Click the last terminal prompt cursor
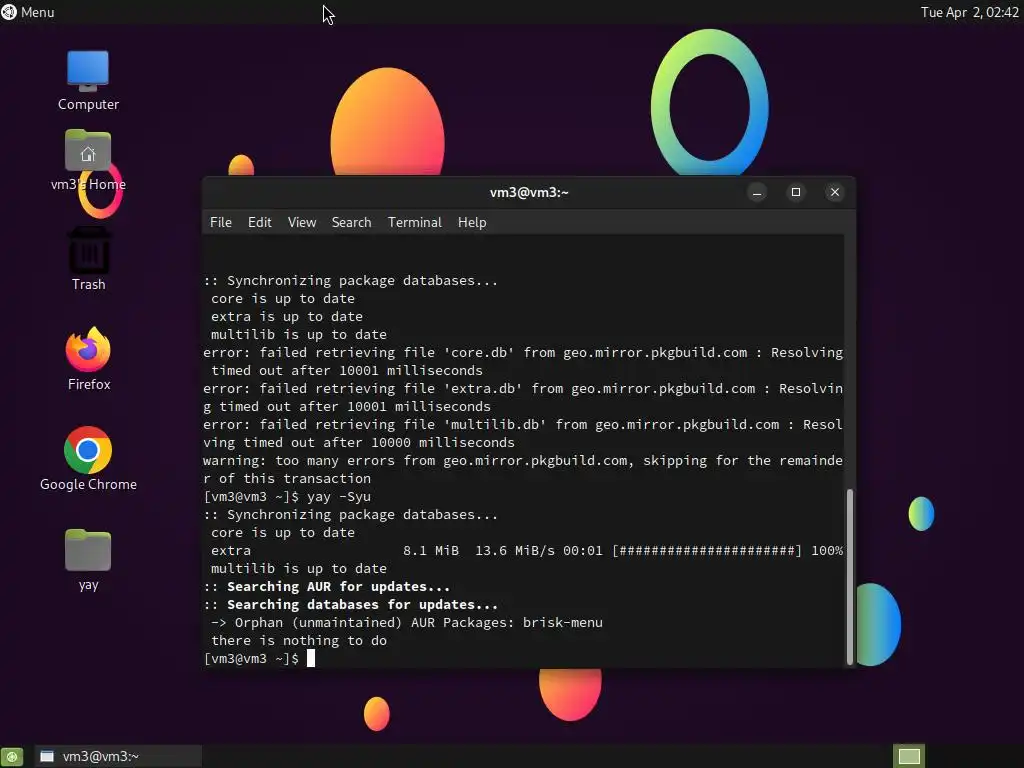This screenshot has height=768, width=1024. coord(311,658)
